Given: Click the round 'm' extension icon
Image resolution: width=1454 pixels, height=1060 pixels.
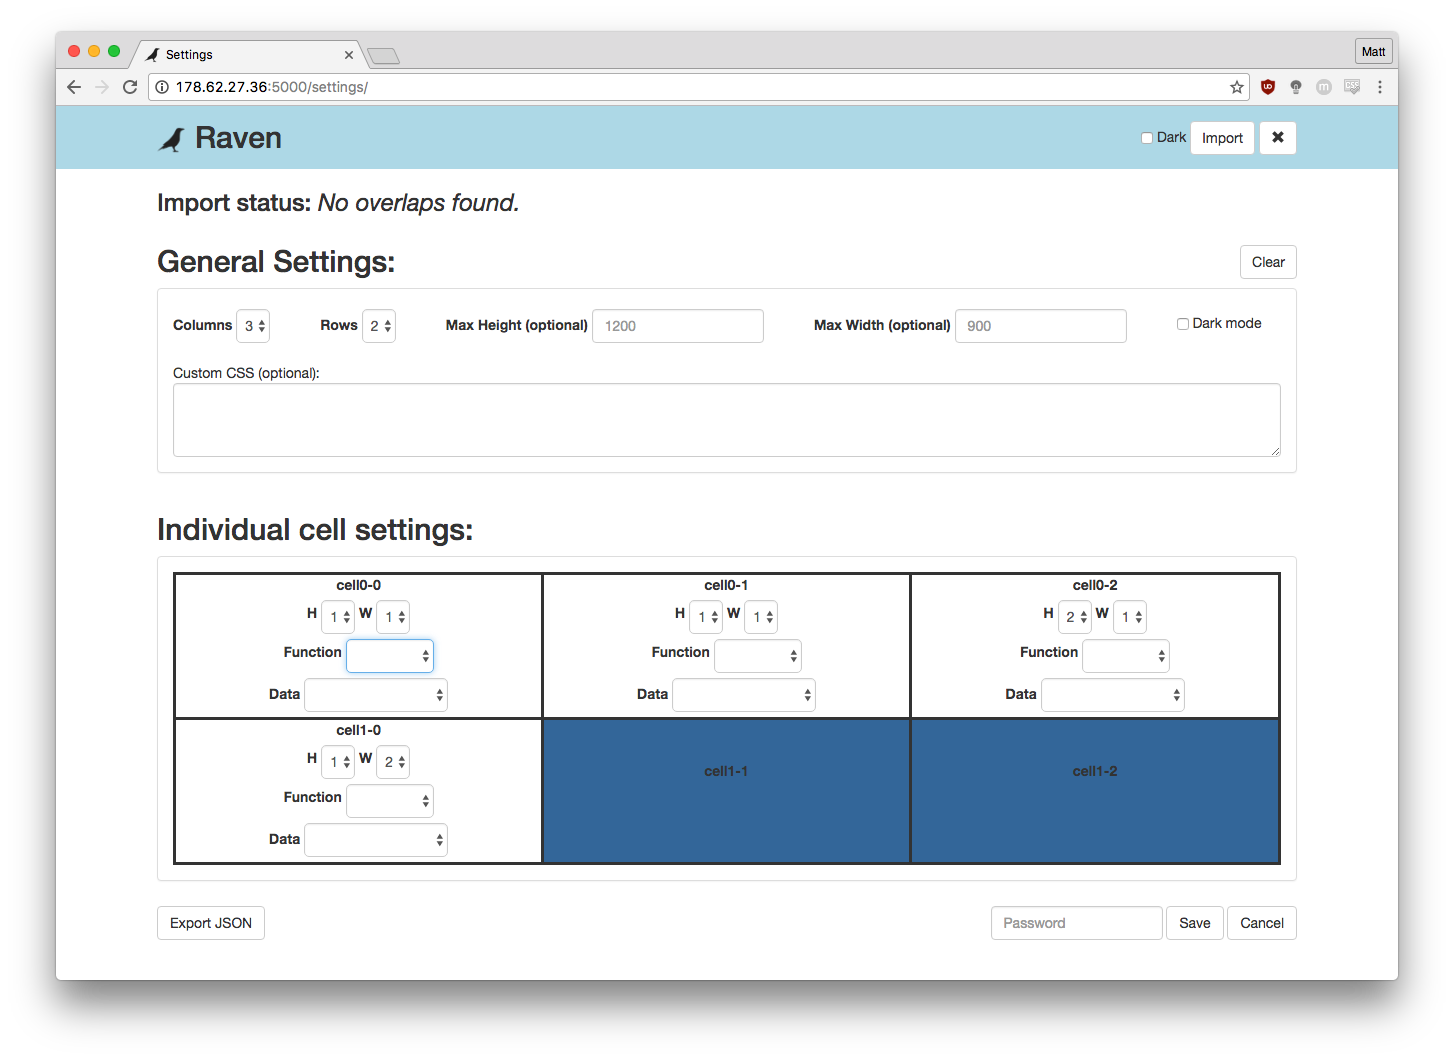Looking at the screenshot, I should coord(1324,87).
